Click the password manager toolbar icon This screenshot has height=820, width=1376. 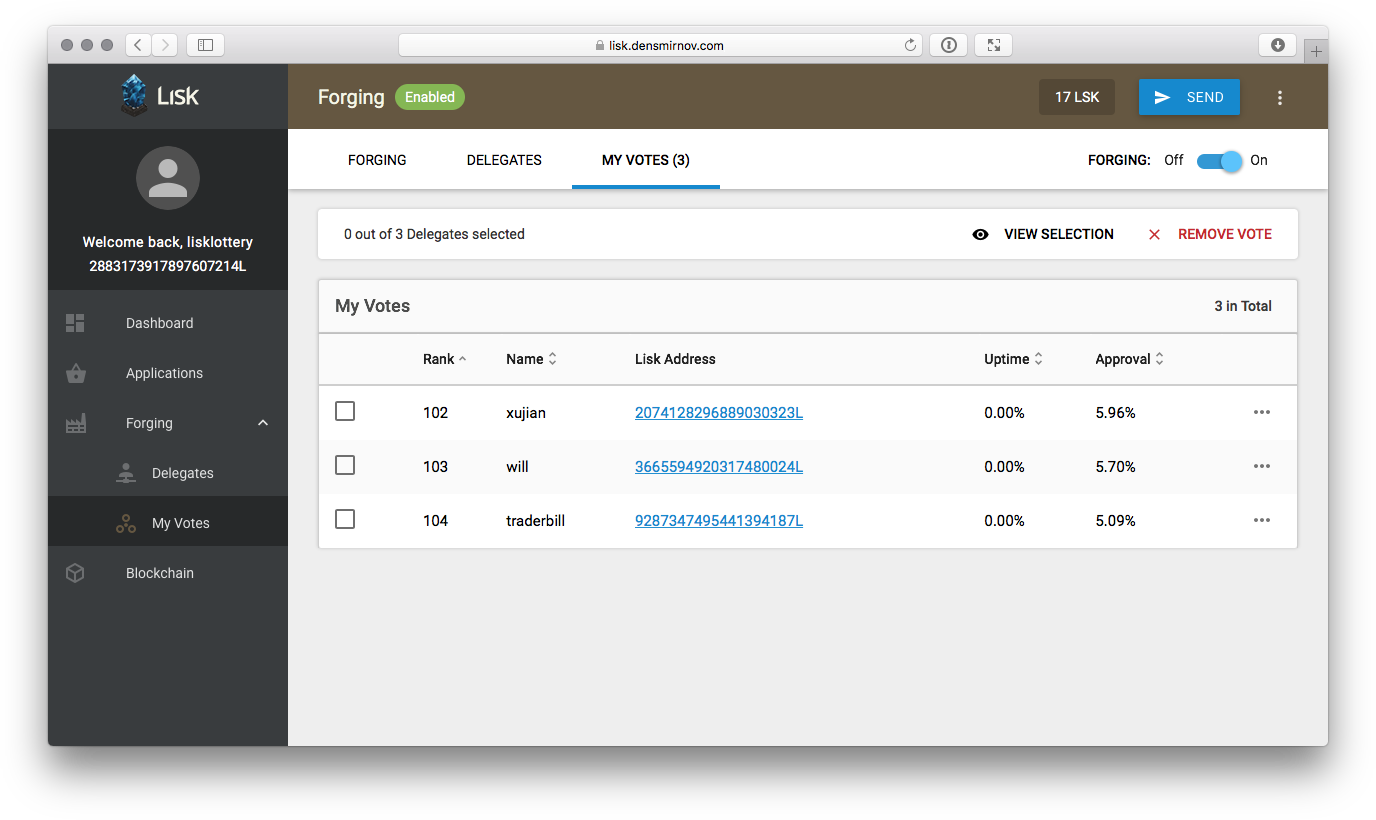(x=948, y=45)
